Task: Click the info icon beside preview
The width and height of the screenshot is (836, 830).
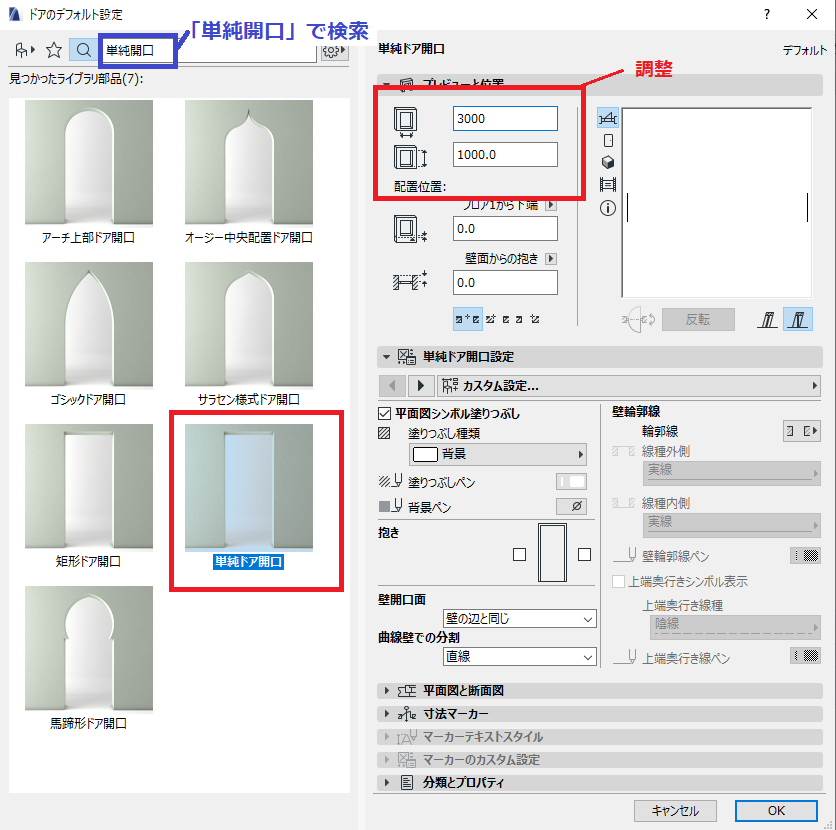Action: click(608, 208)
